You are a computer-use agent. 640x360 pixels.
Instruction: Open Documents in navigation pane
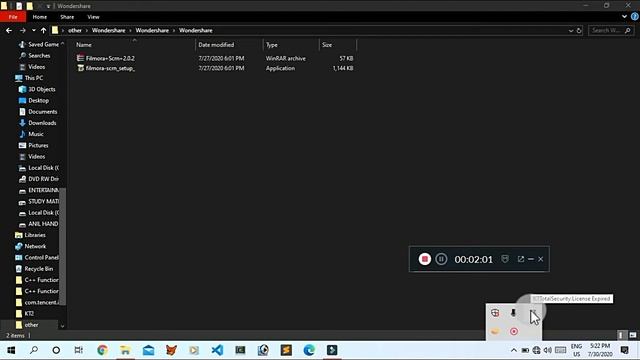point(38,111)
